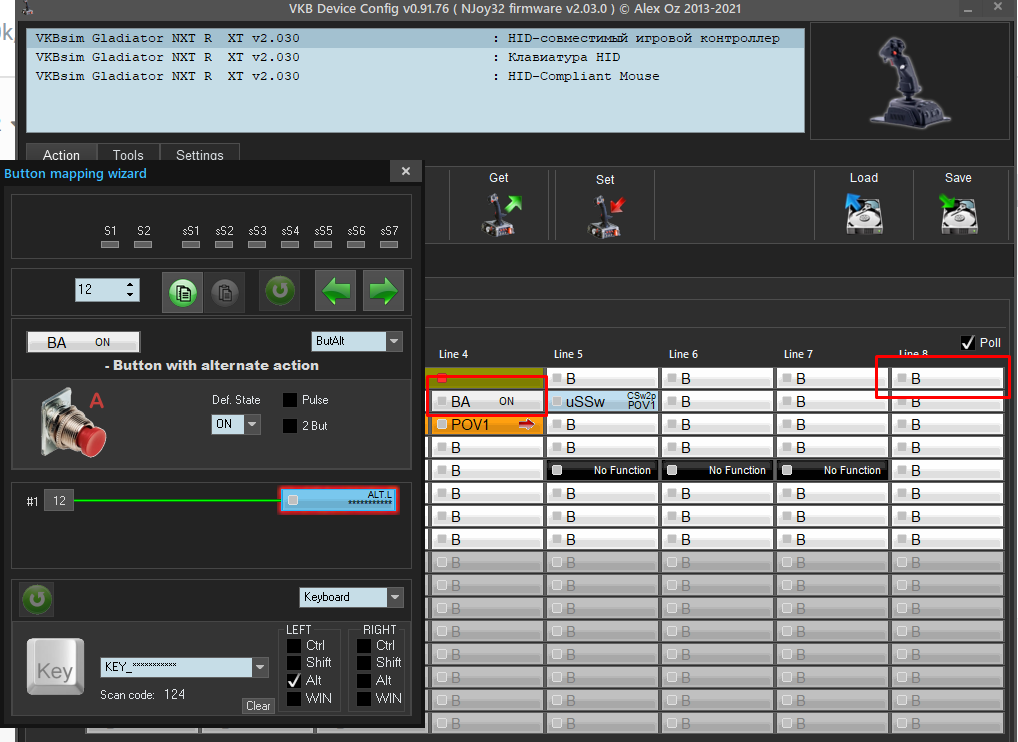Go to next button with right arrow
Screen dimensions: 1018x742
[383, 291]
